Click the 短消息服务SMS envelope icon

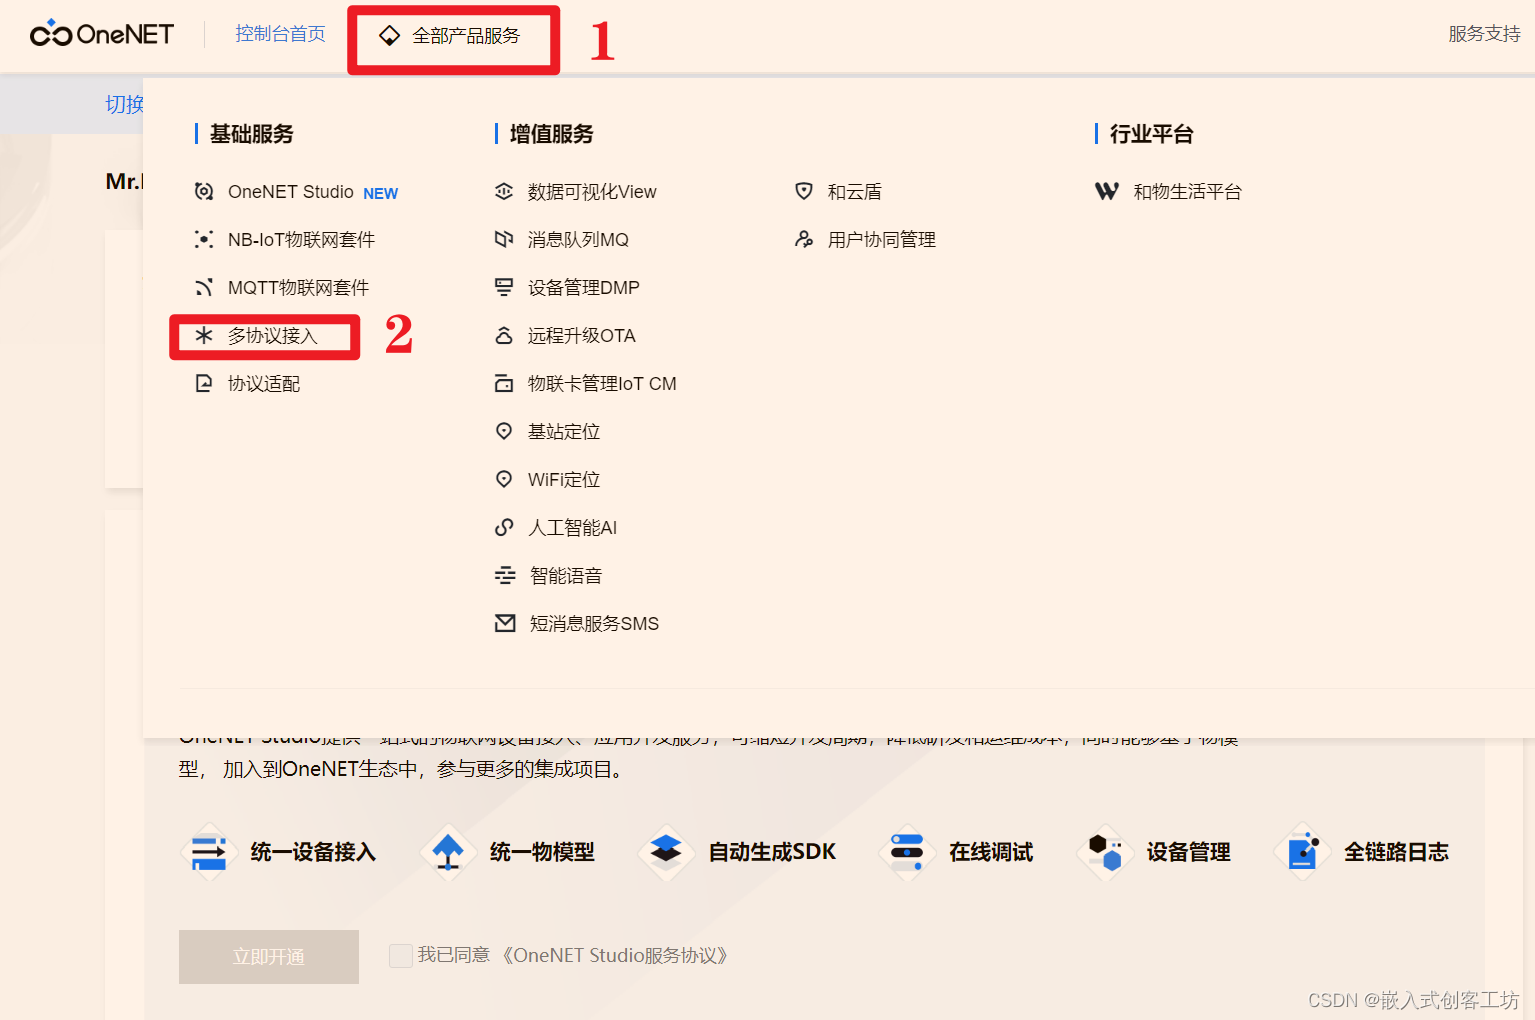tap(505, 623)
